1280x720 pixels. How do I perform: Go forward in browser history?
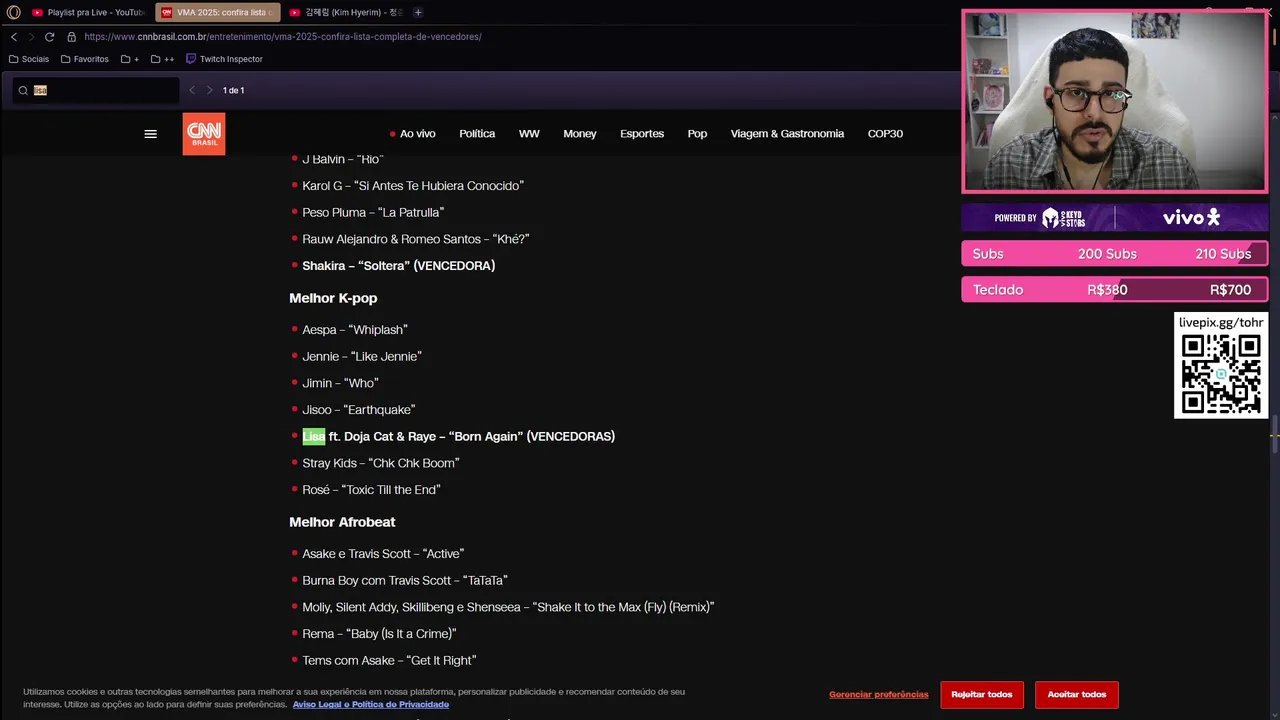pos(31,37)
